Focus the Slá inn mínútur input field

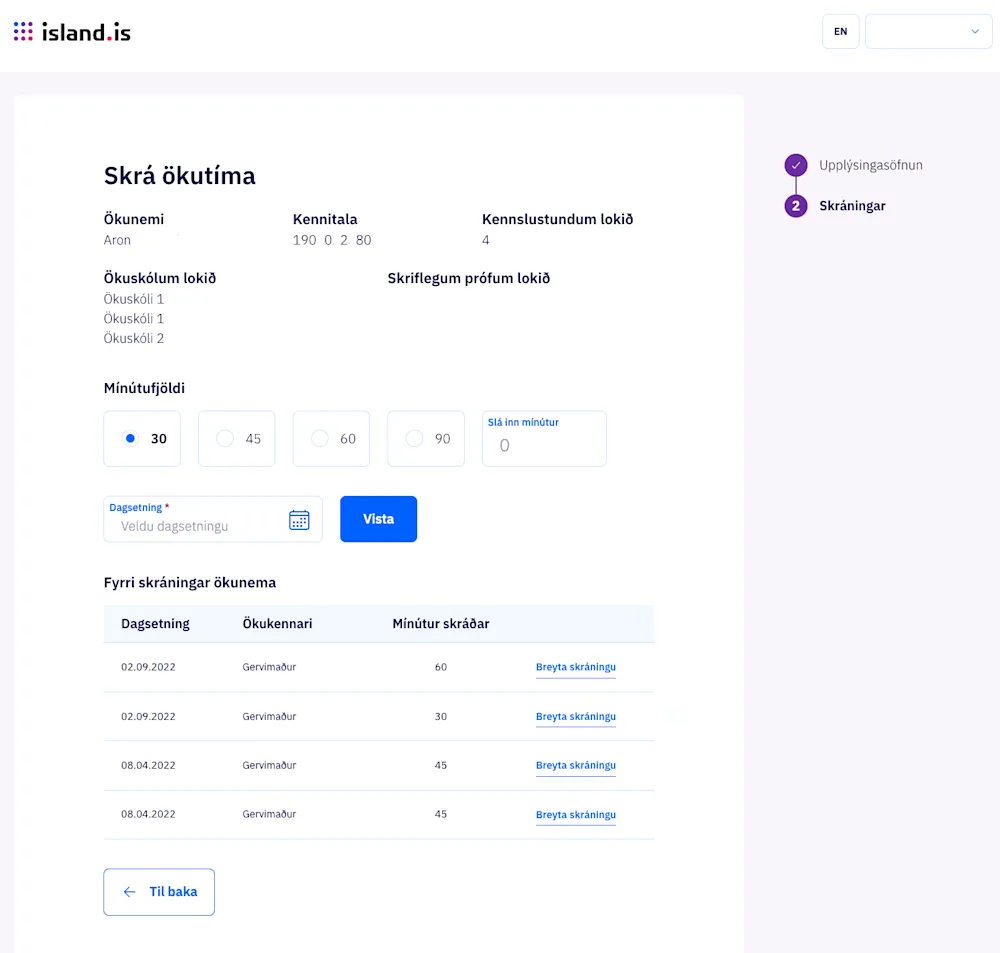pyautogui.click(x=545, y=439)
